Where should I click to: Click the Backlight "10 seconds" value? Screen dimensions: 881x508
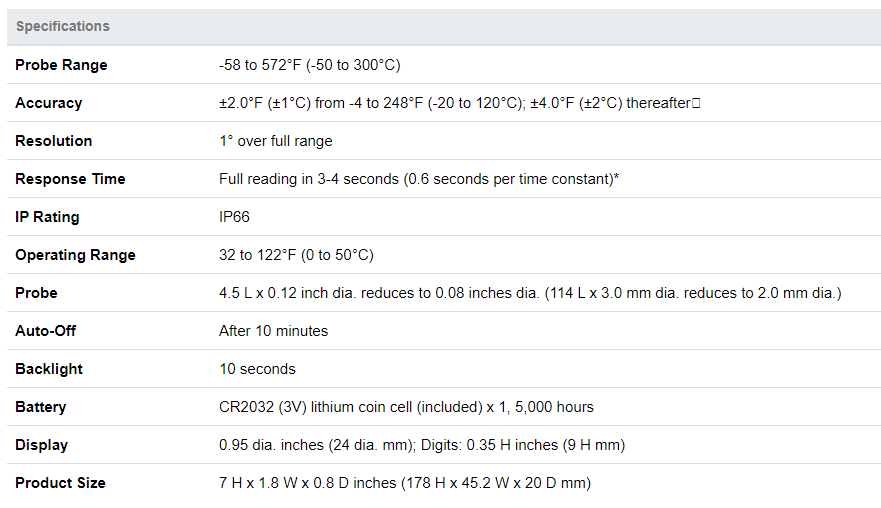click(x=257, y=369)
